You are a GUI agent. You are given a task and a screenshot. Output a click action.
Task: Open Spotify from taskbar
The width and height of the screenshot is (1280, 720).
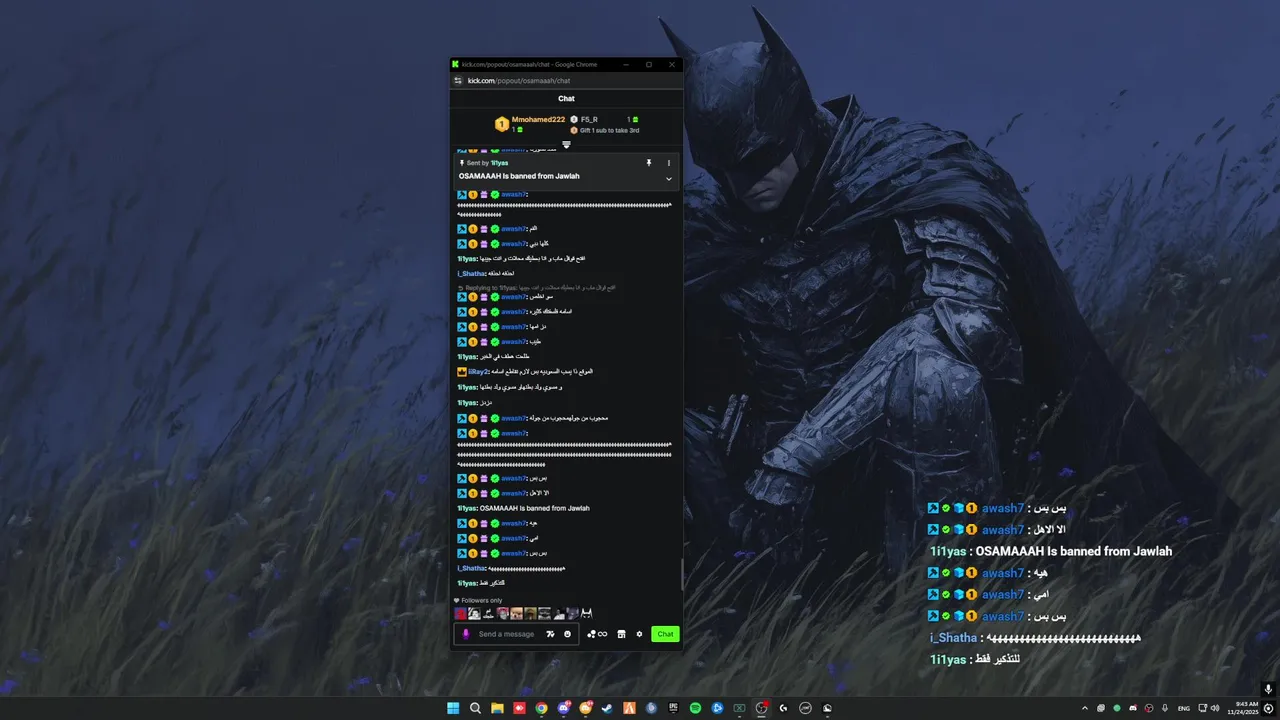click(x=695, y=708)
